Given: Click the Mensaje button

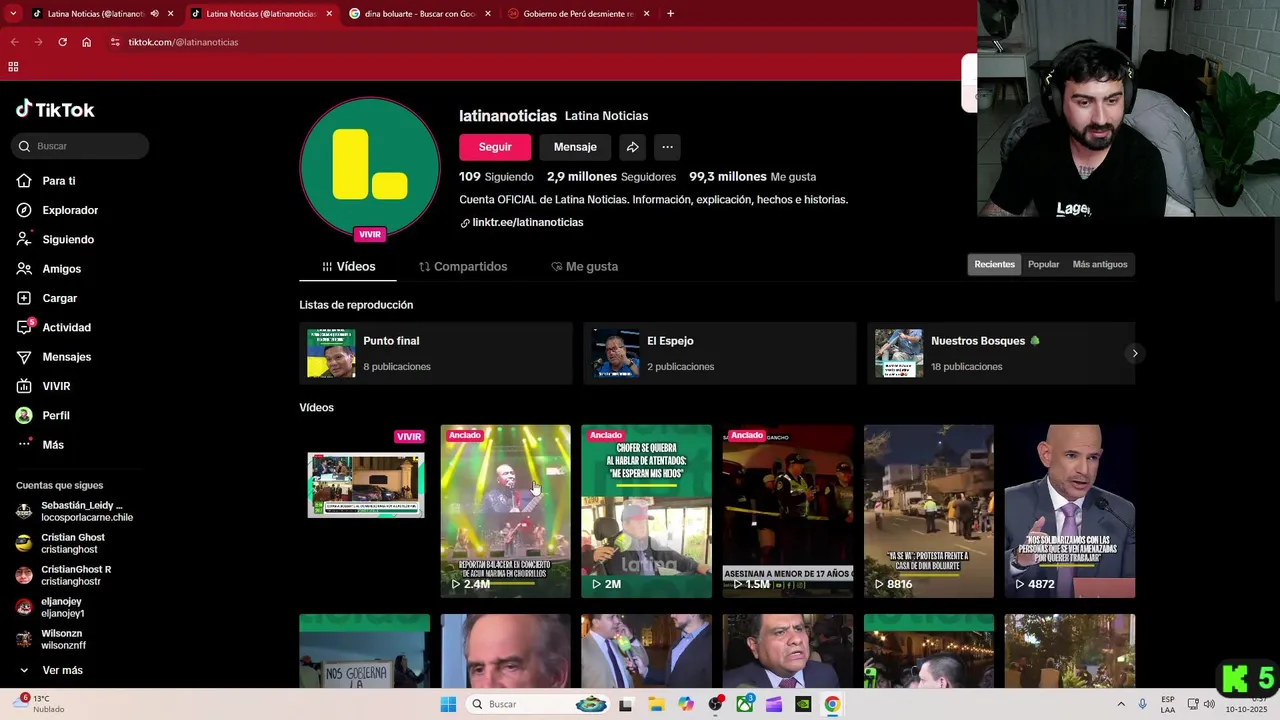Looking at the screenshot, I should 575,147.
